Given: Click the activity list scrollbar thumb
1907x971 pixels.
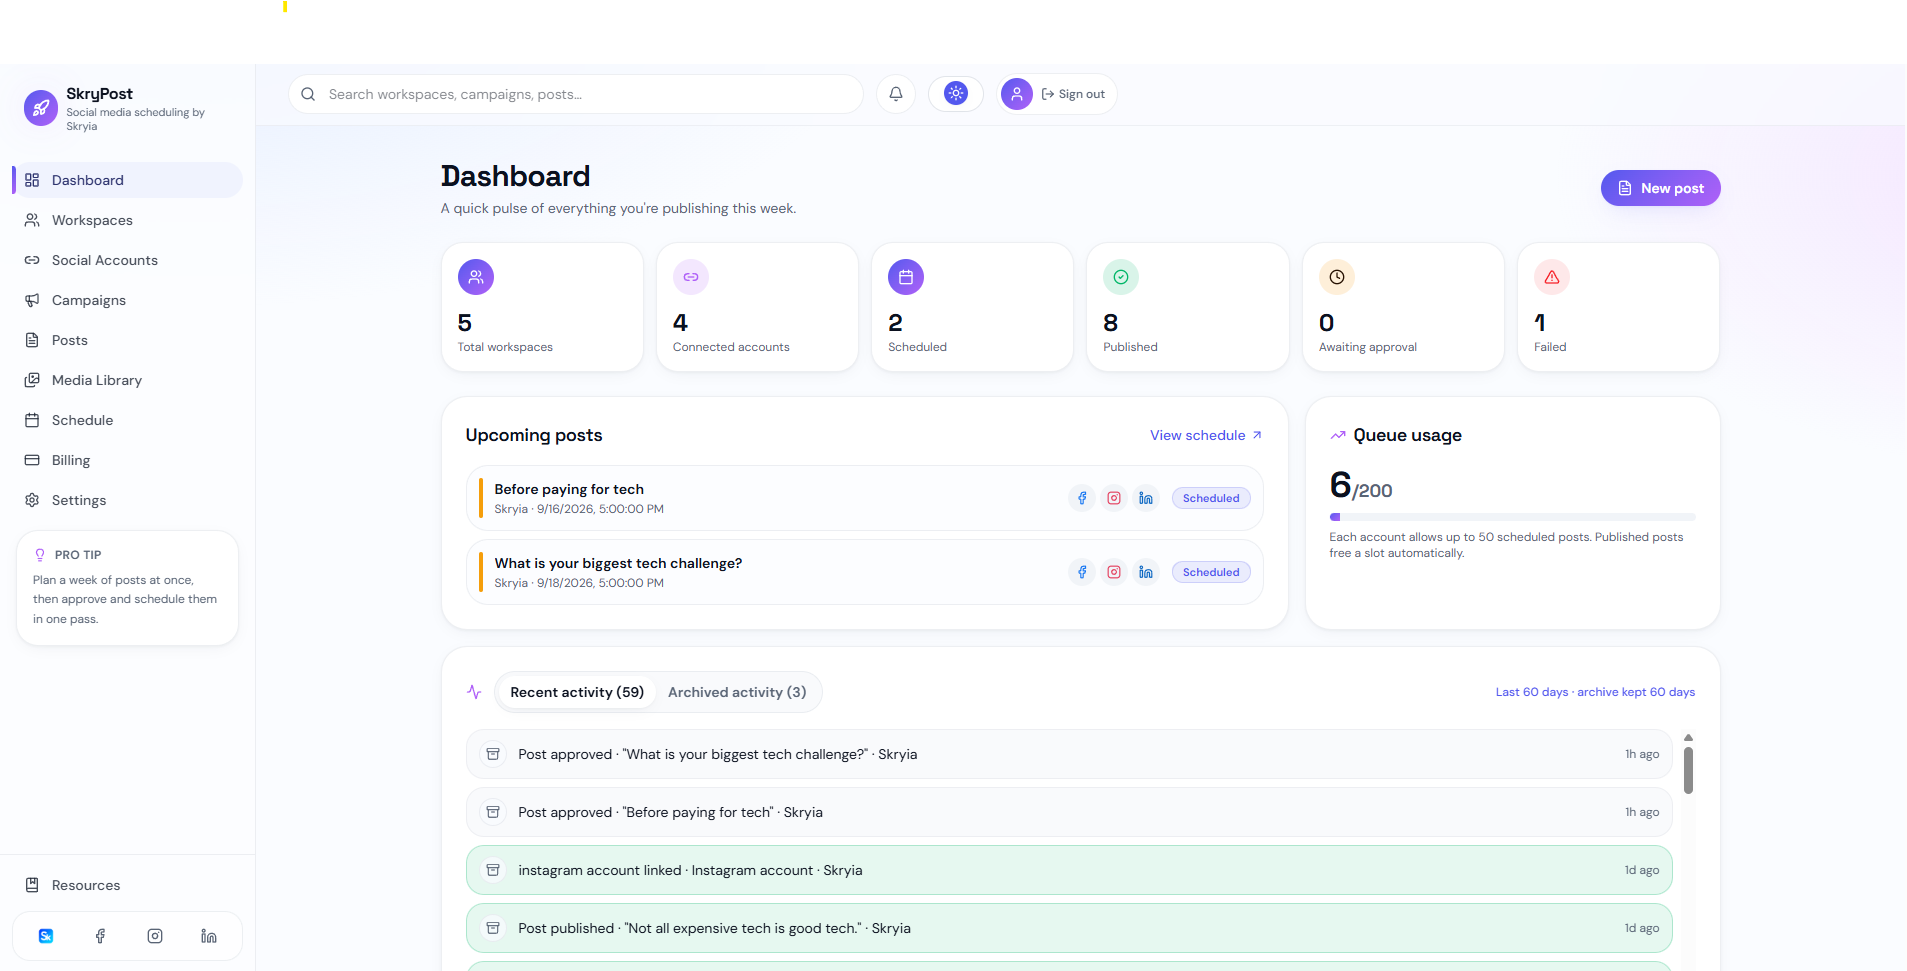Looking at the screenshot, I should tap(1688, 770).
